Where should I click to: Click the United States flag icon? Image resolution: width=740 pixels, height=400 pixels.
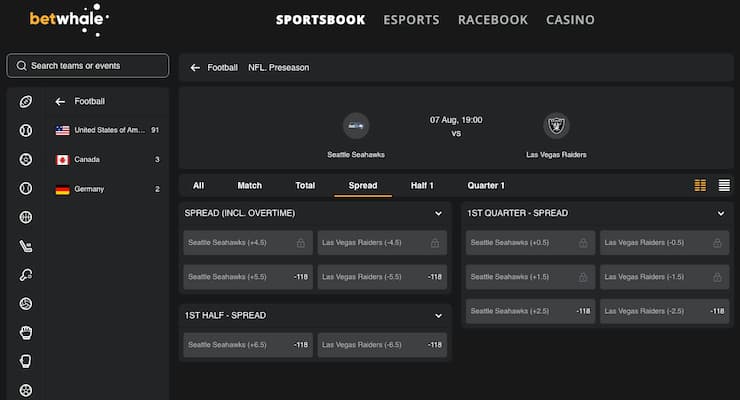click(x=62, y=130)
